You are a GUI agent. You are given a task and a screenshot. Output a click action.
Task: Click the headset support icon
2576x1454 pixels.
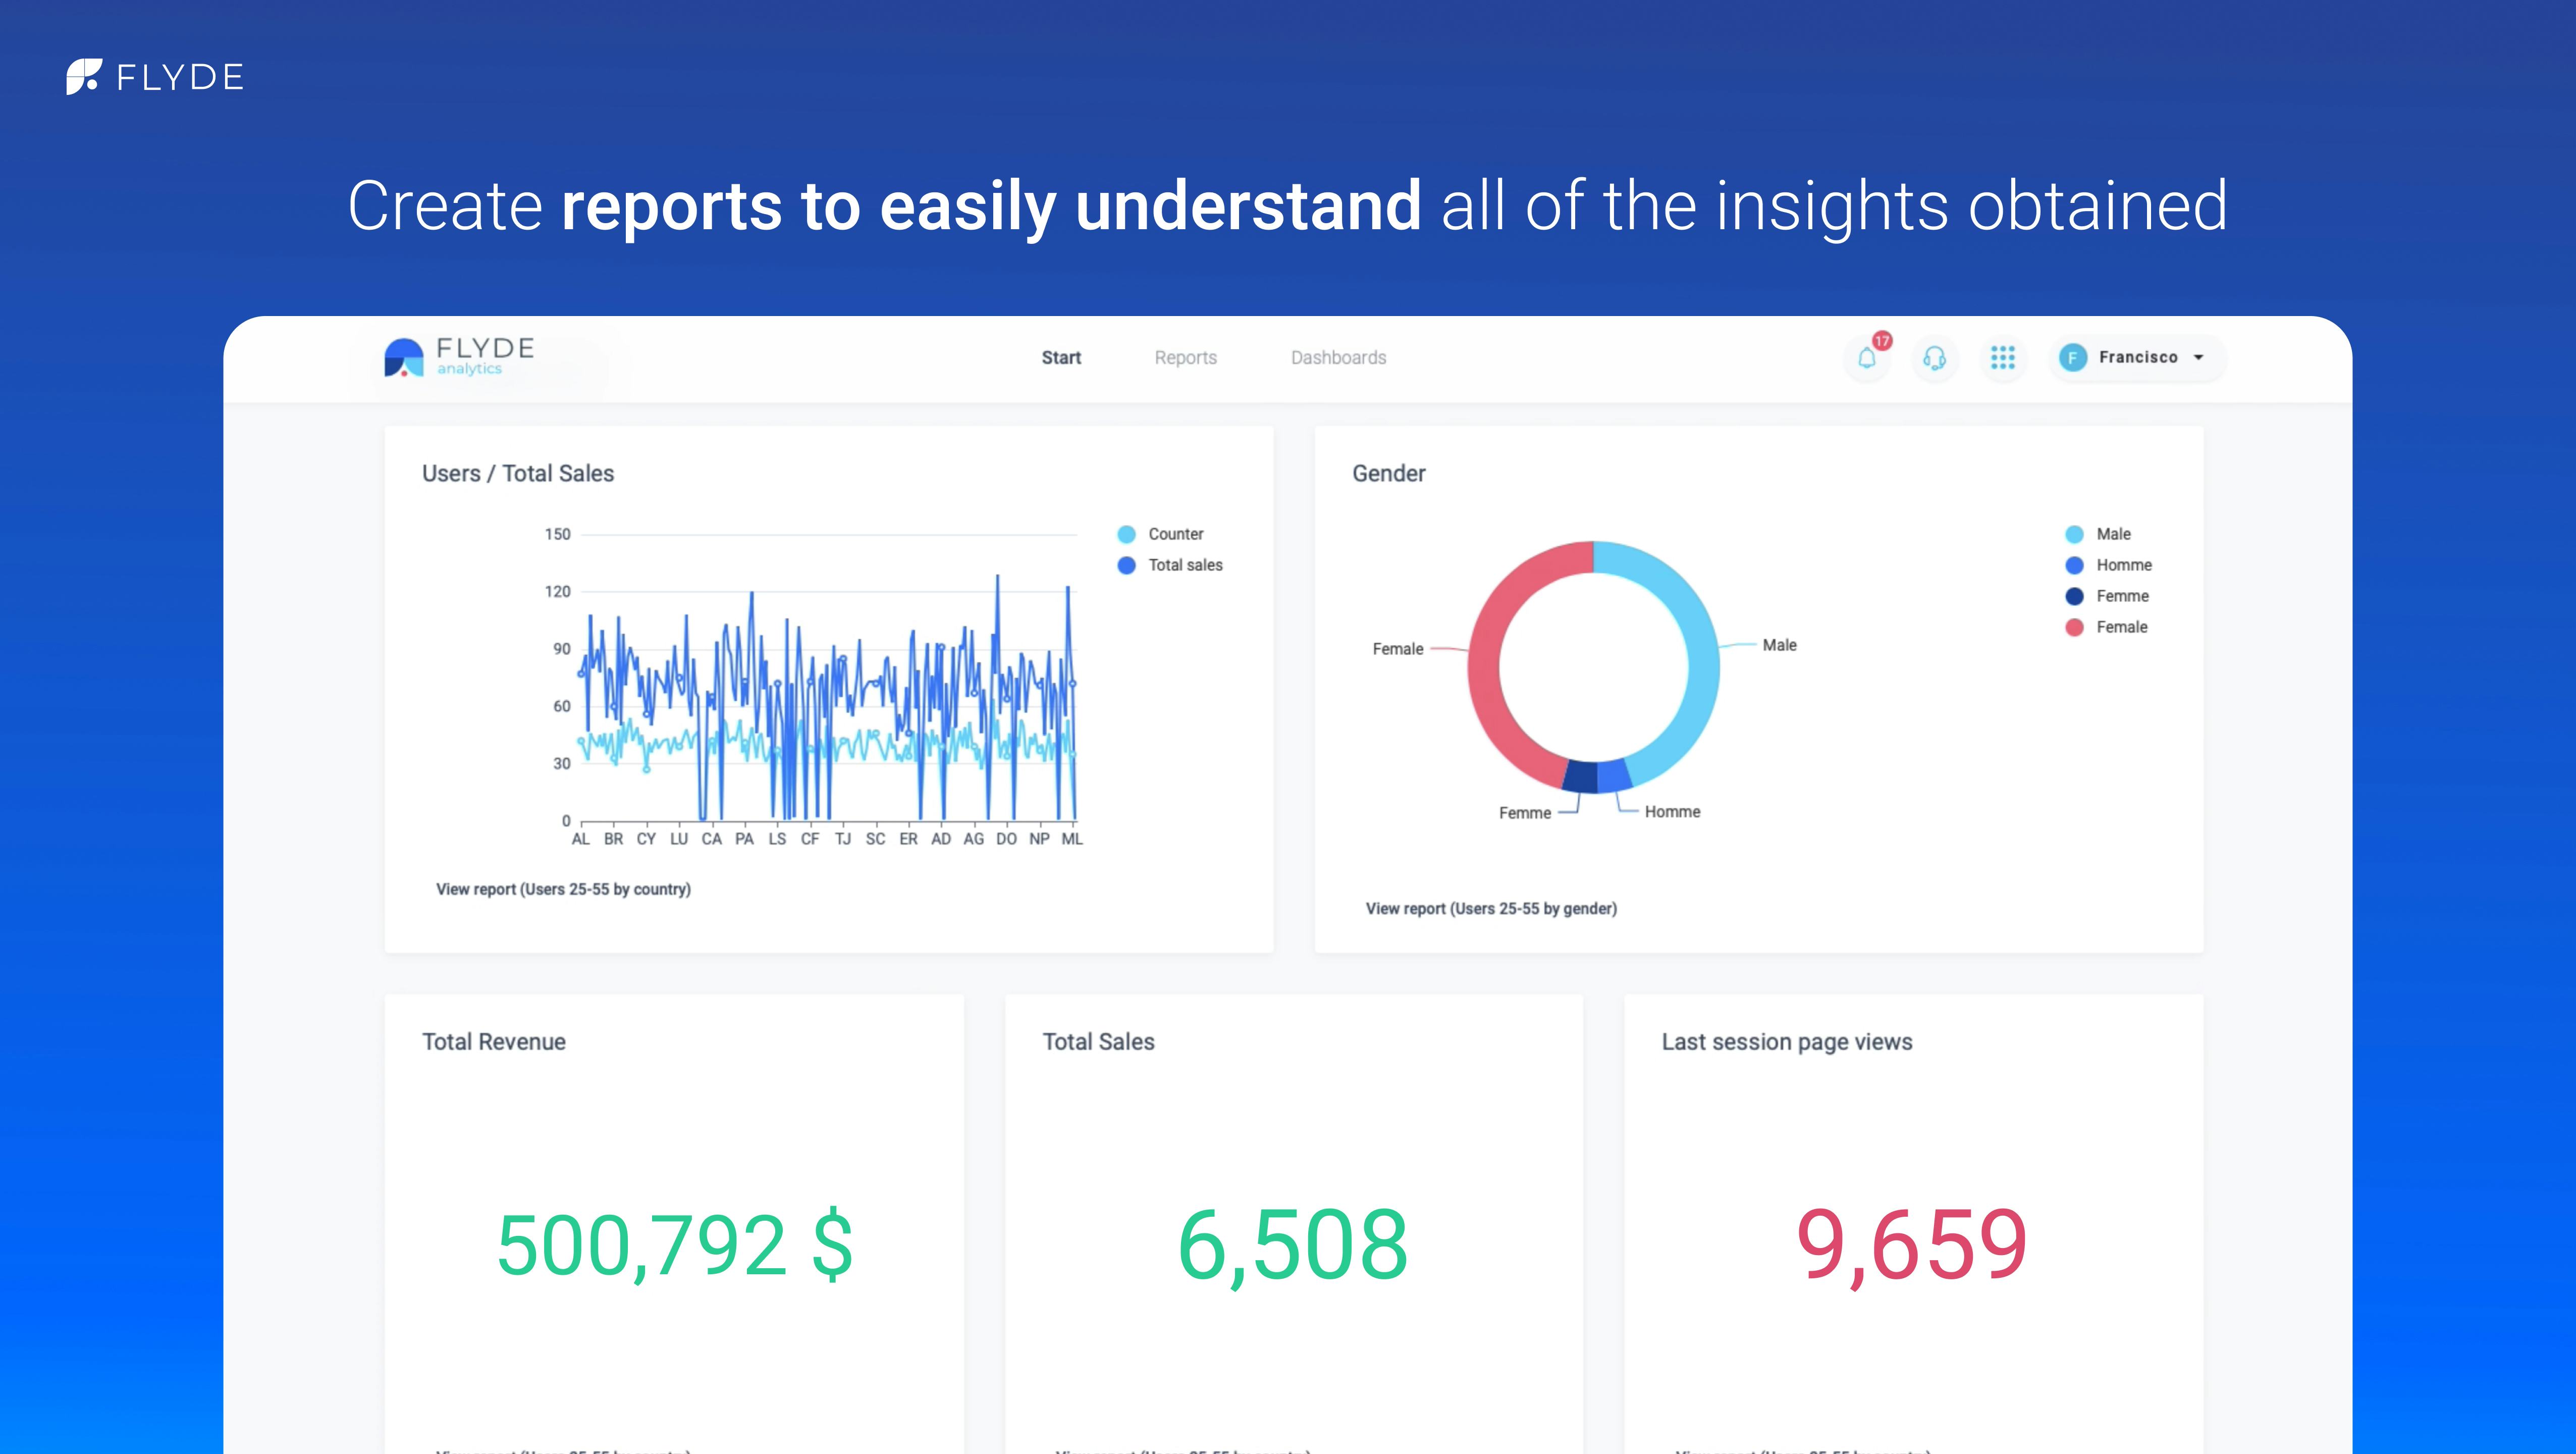tap(1934, 358)
